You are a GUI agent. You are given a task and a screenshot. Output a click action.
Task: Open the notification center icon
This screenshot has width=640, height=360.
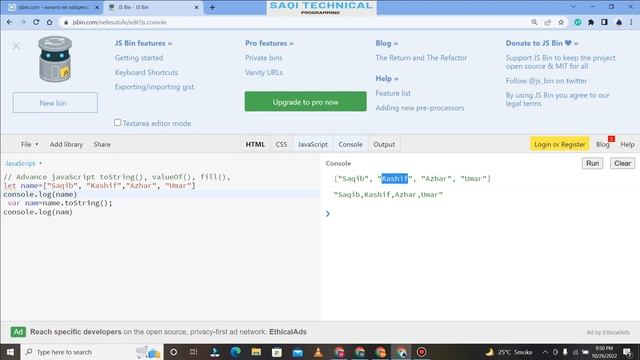627,352
